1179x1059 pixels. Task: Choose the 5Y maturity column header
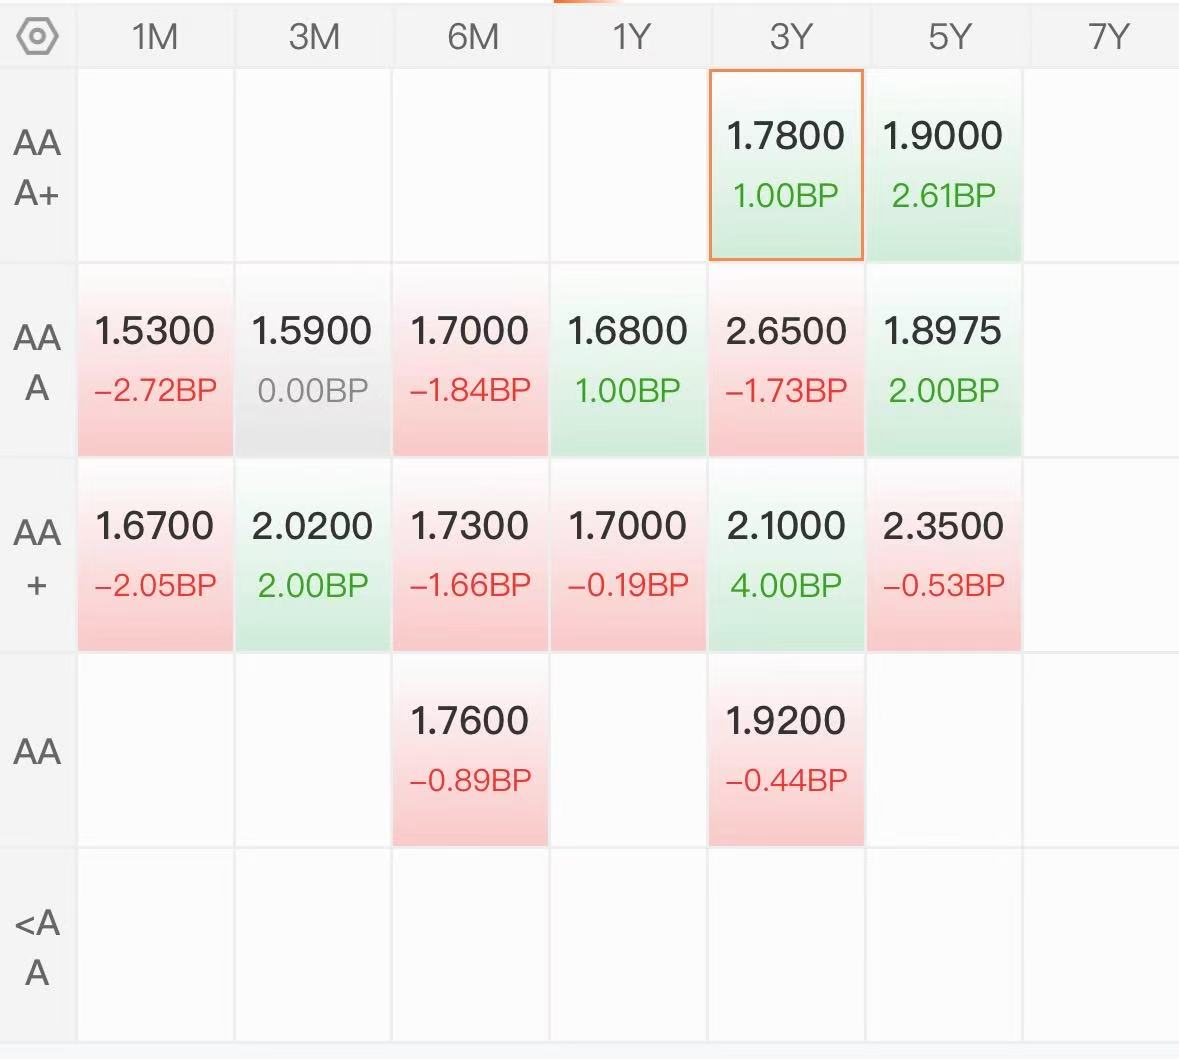949,37
